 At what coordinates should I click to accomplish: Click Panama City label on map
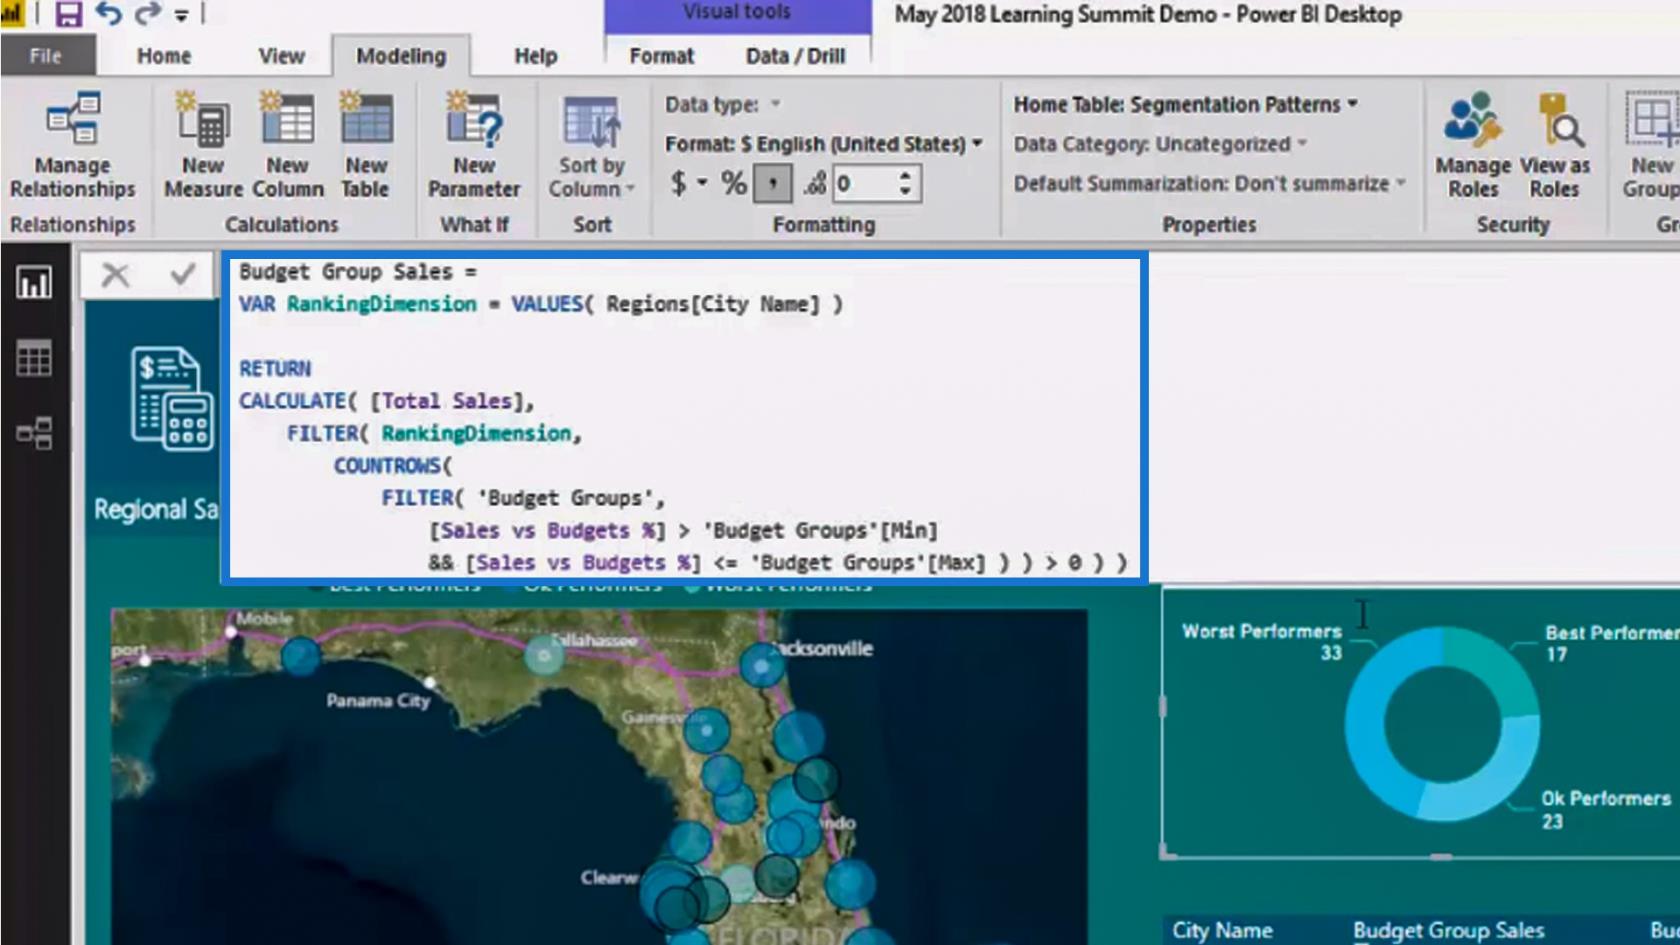(x=378, y=701)
